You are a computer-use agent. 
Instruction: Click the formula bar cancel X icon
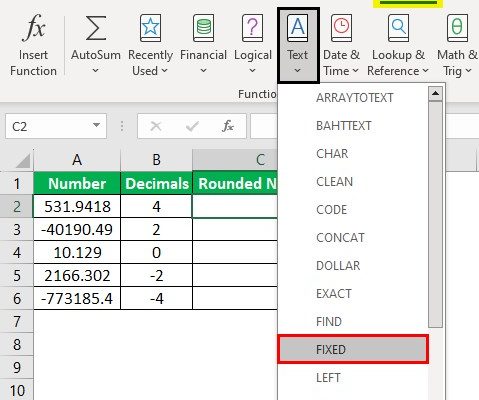pos(156,126)
